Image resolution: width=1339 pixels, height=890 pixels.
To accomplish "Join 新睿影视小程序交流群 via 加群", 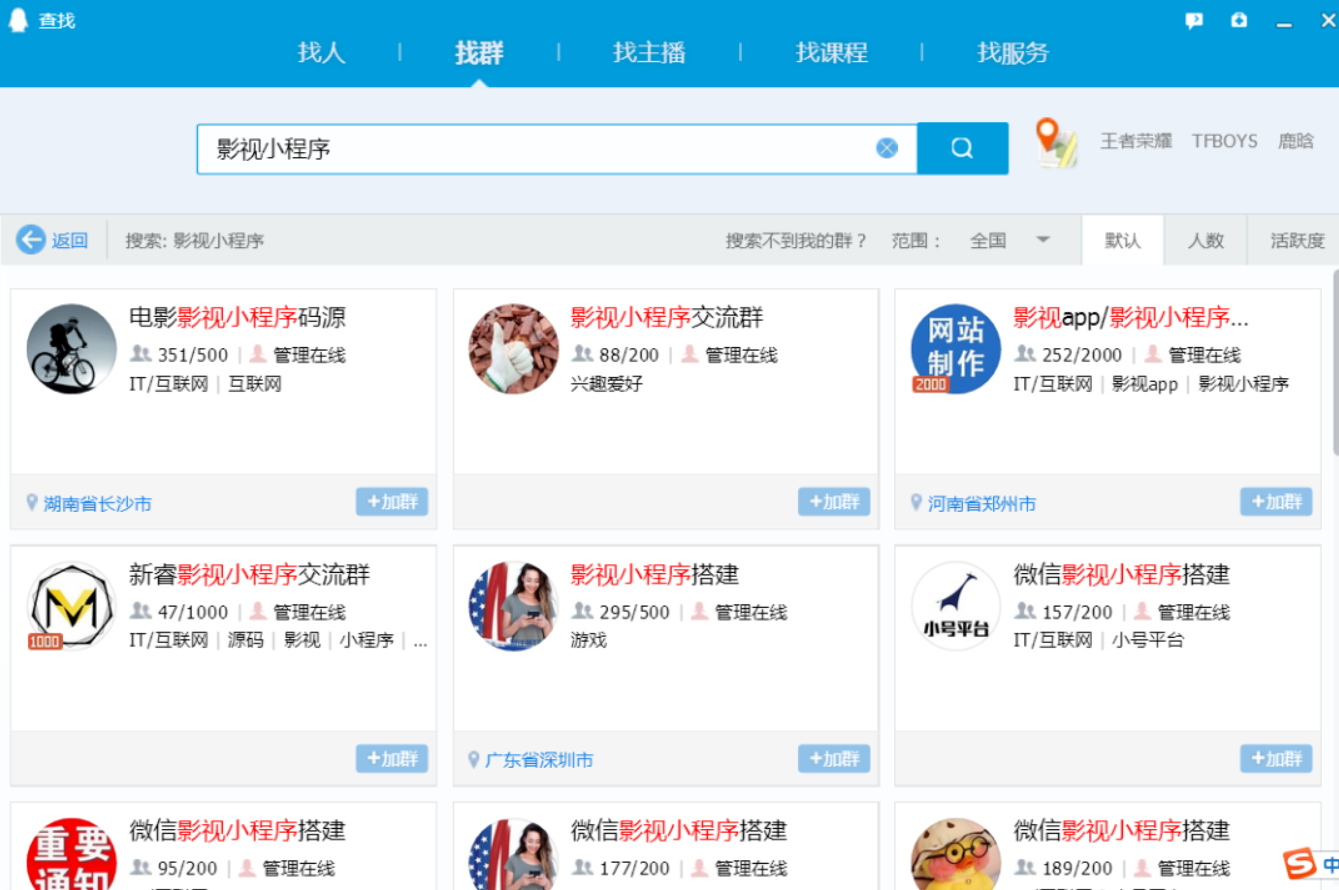I will point(392,759).
